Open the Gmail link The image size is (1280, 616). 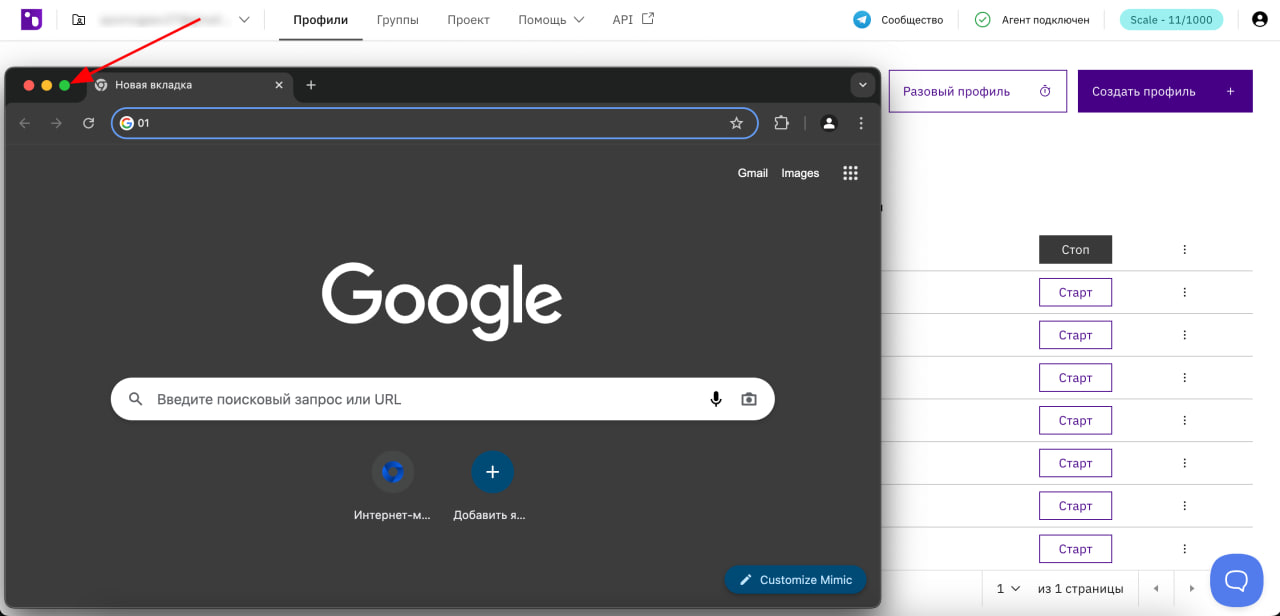[753, 173]
